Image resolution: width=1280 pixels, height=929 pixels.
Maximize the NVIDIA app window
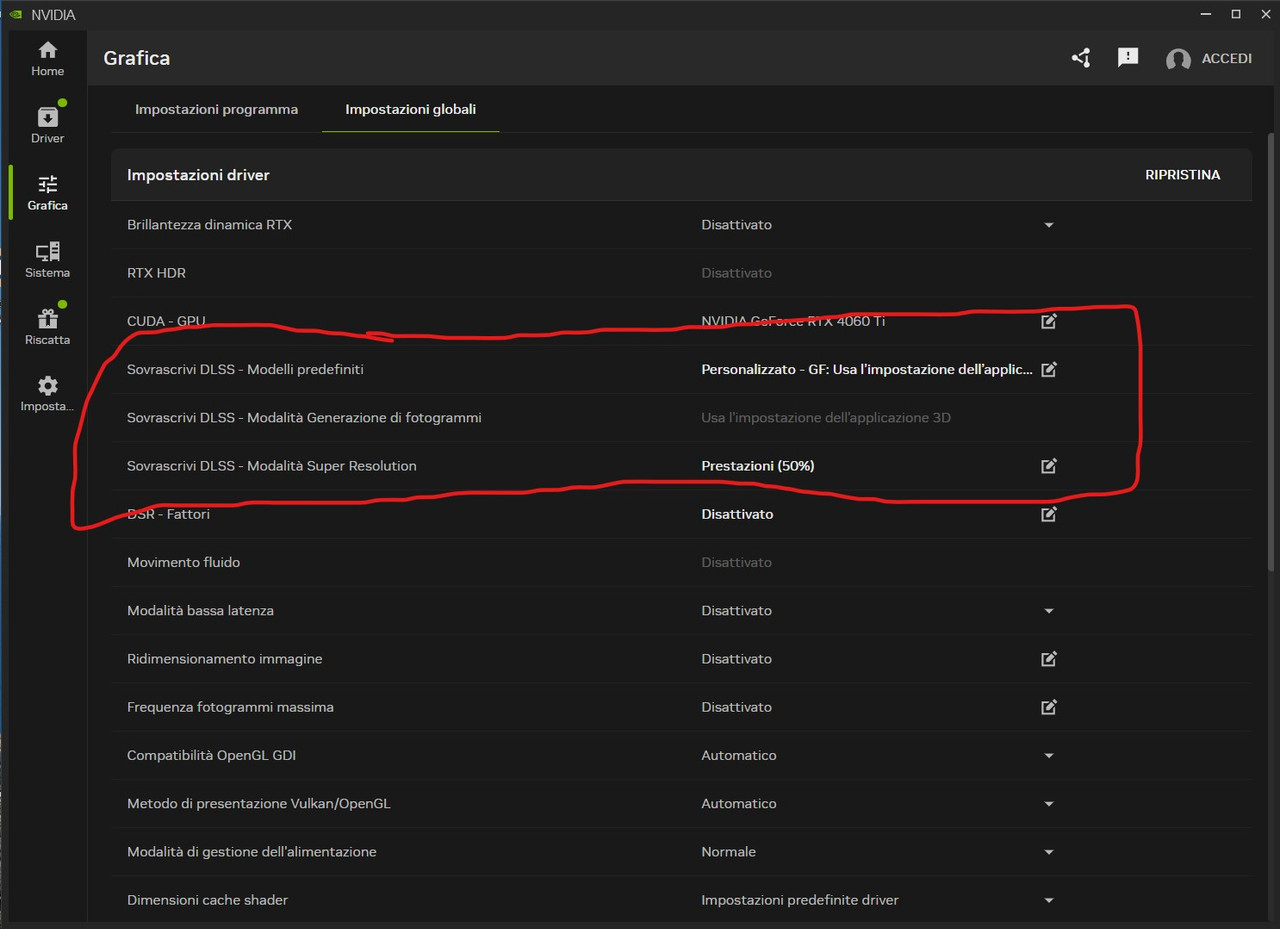[1236, 14]
